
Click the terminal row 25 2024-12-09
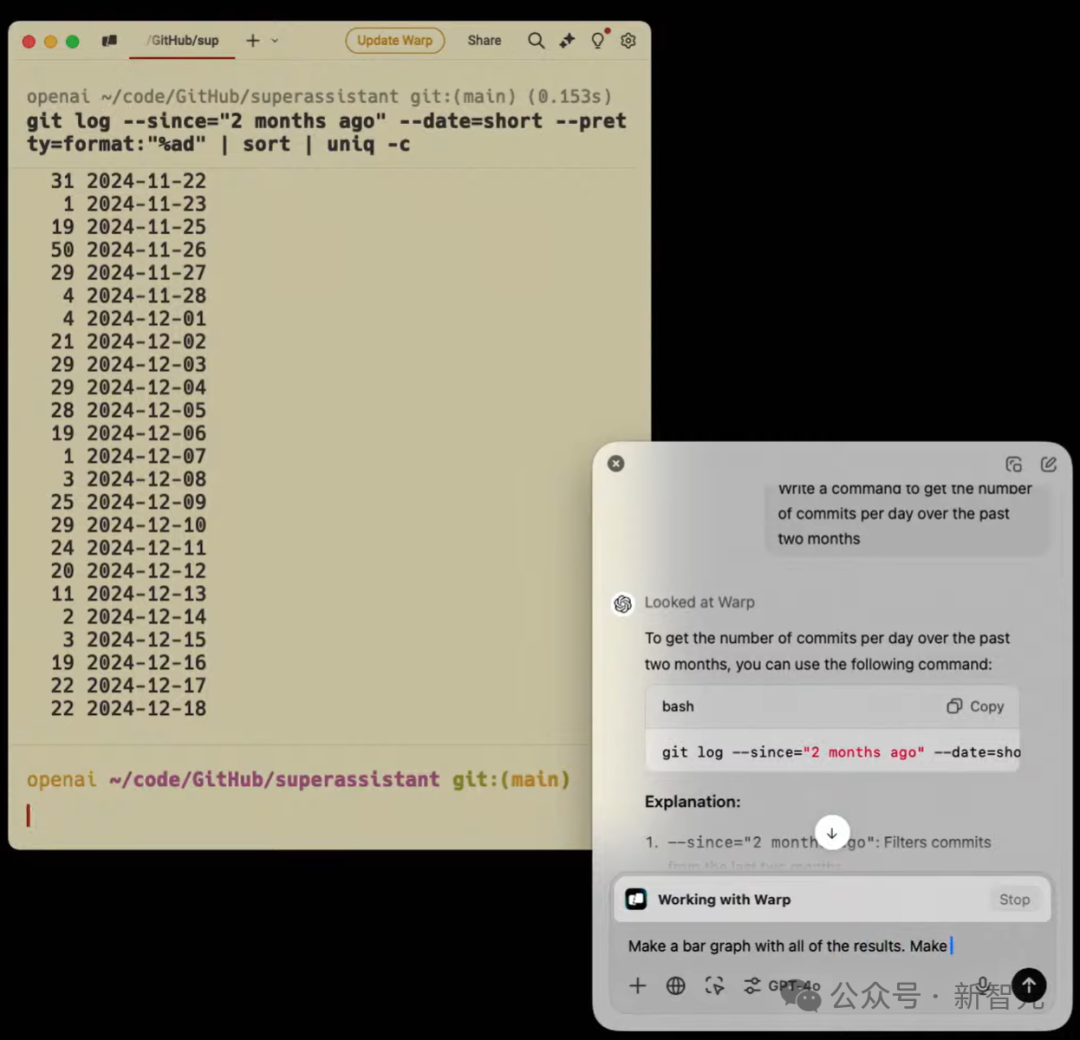tap(128, 502)
